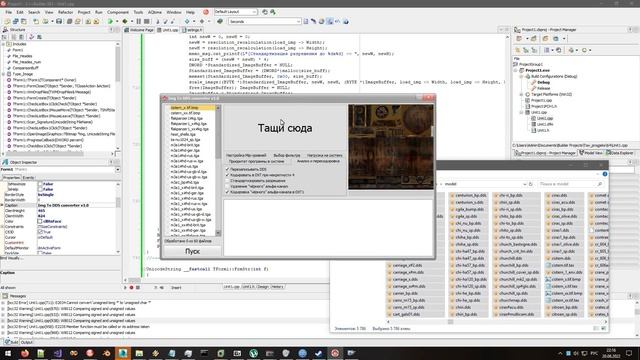Click the Пуск button in the converter window
The height and width of the screenshot is (360, 640).
pos(192,251)
